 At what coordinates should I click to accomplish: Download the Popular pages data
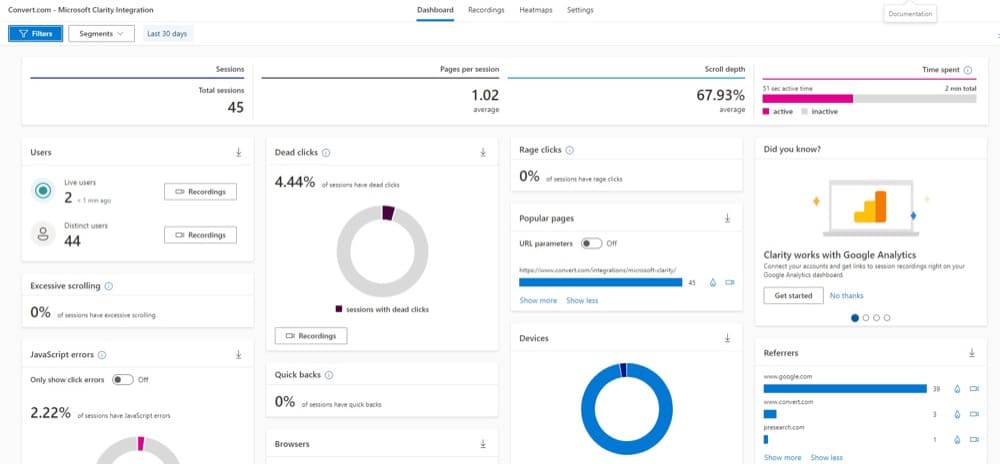tap(727, 218)
